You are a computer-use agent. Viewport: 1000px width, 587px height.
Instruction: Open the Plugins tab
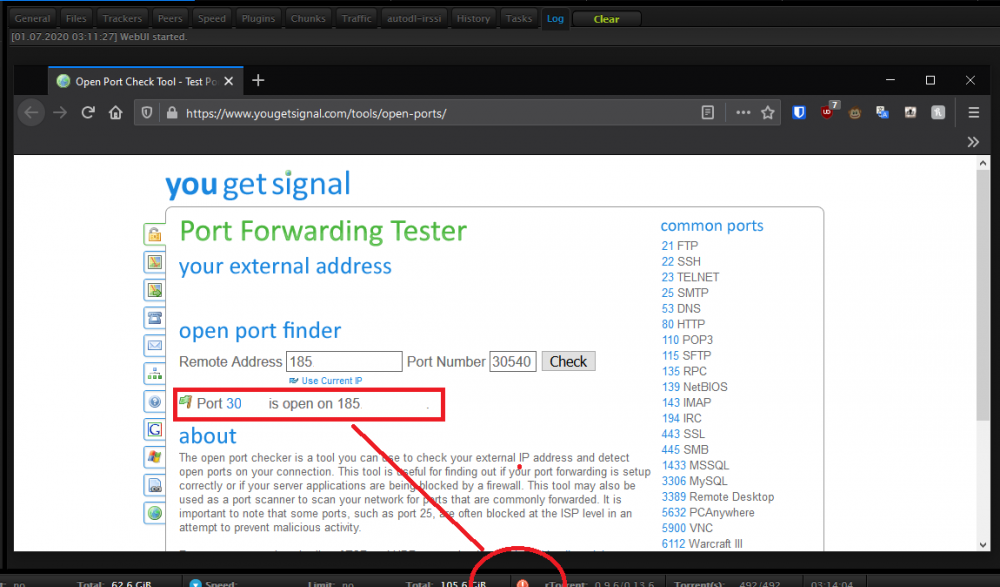(258, 19)
